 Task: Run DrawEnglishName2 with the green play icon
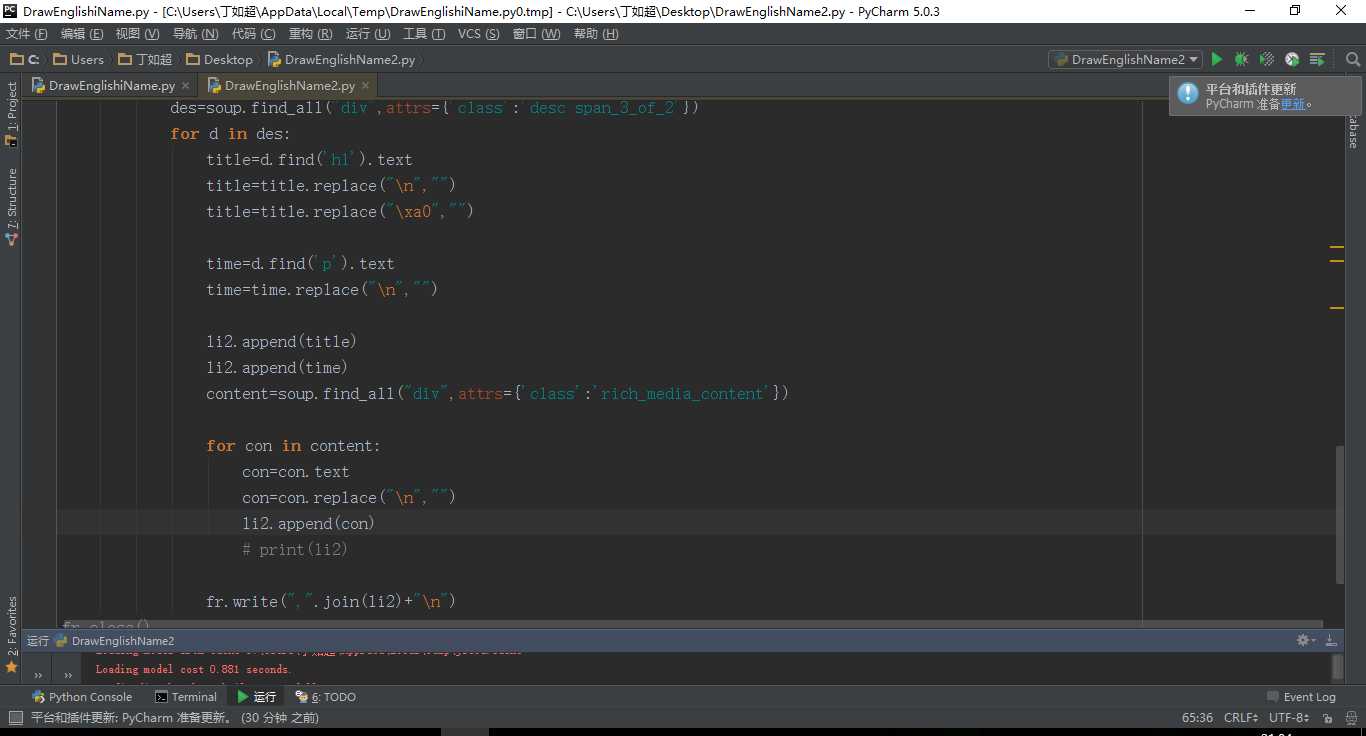coord(1217,60)
